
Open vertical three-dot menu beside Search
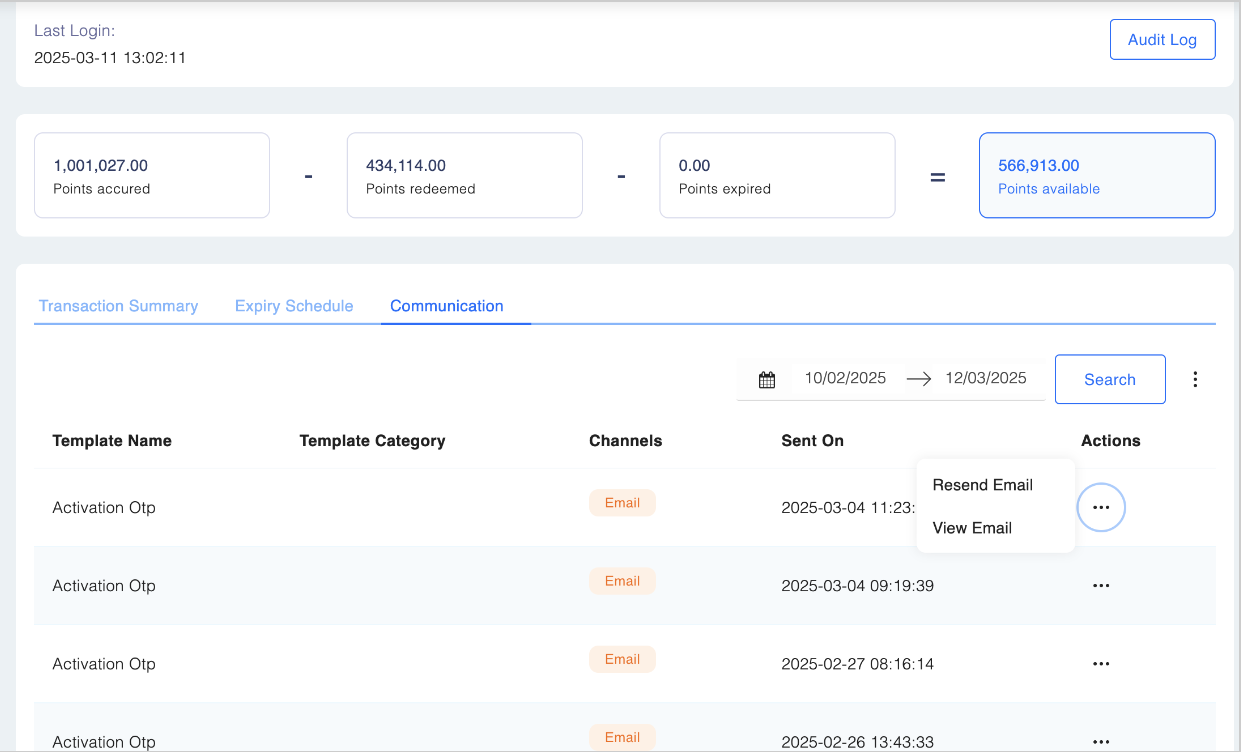pos(1195,379)
